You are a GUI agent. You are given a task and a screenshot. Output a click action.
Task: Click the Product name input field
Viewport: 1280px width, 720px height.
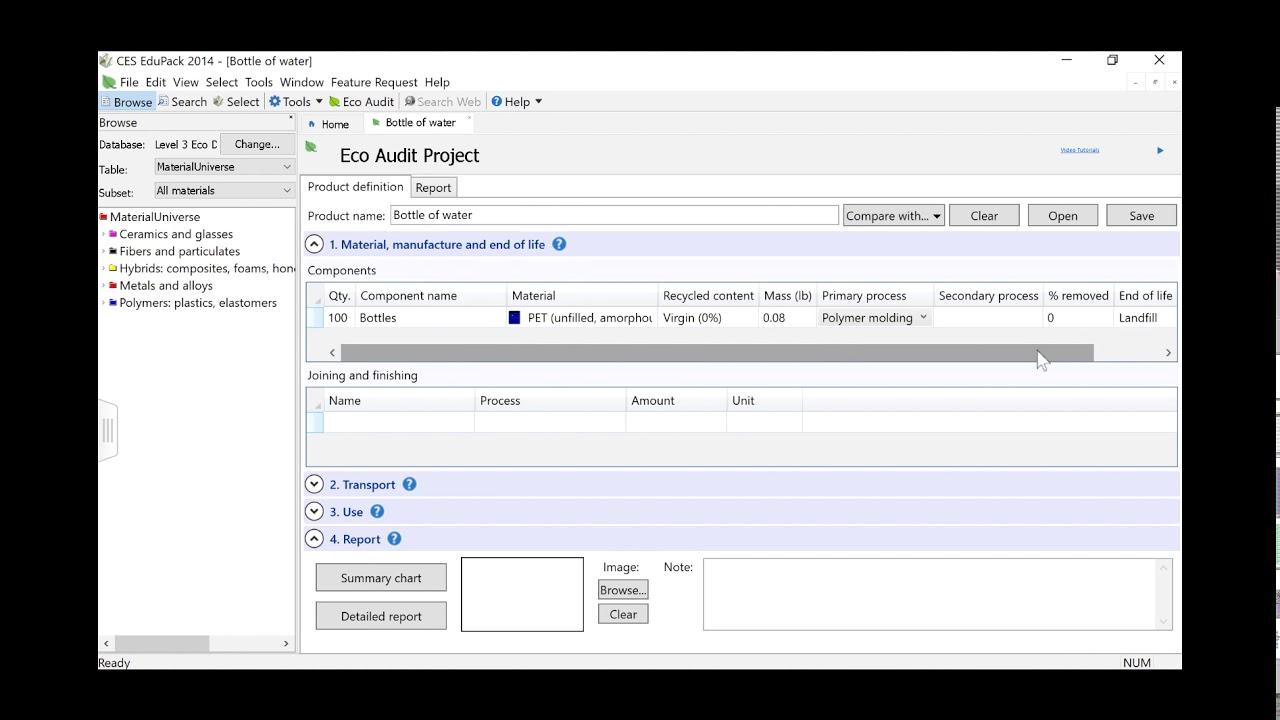pos(614,215)
